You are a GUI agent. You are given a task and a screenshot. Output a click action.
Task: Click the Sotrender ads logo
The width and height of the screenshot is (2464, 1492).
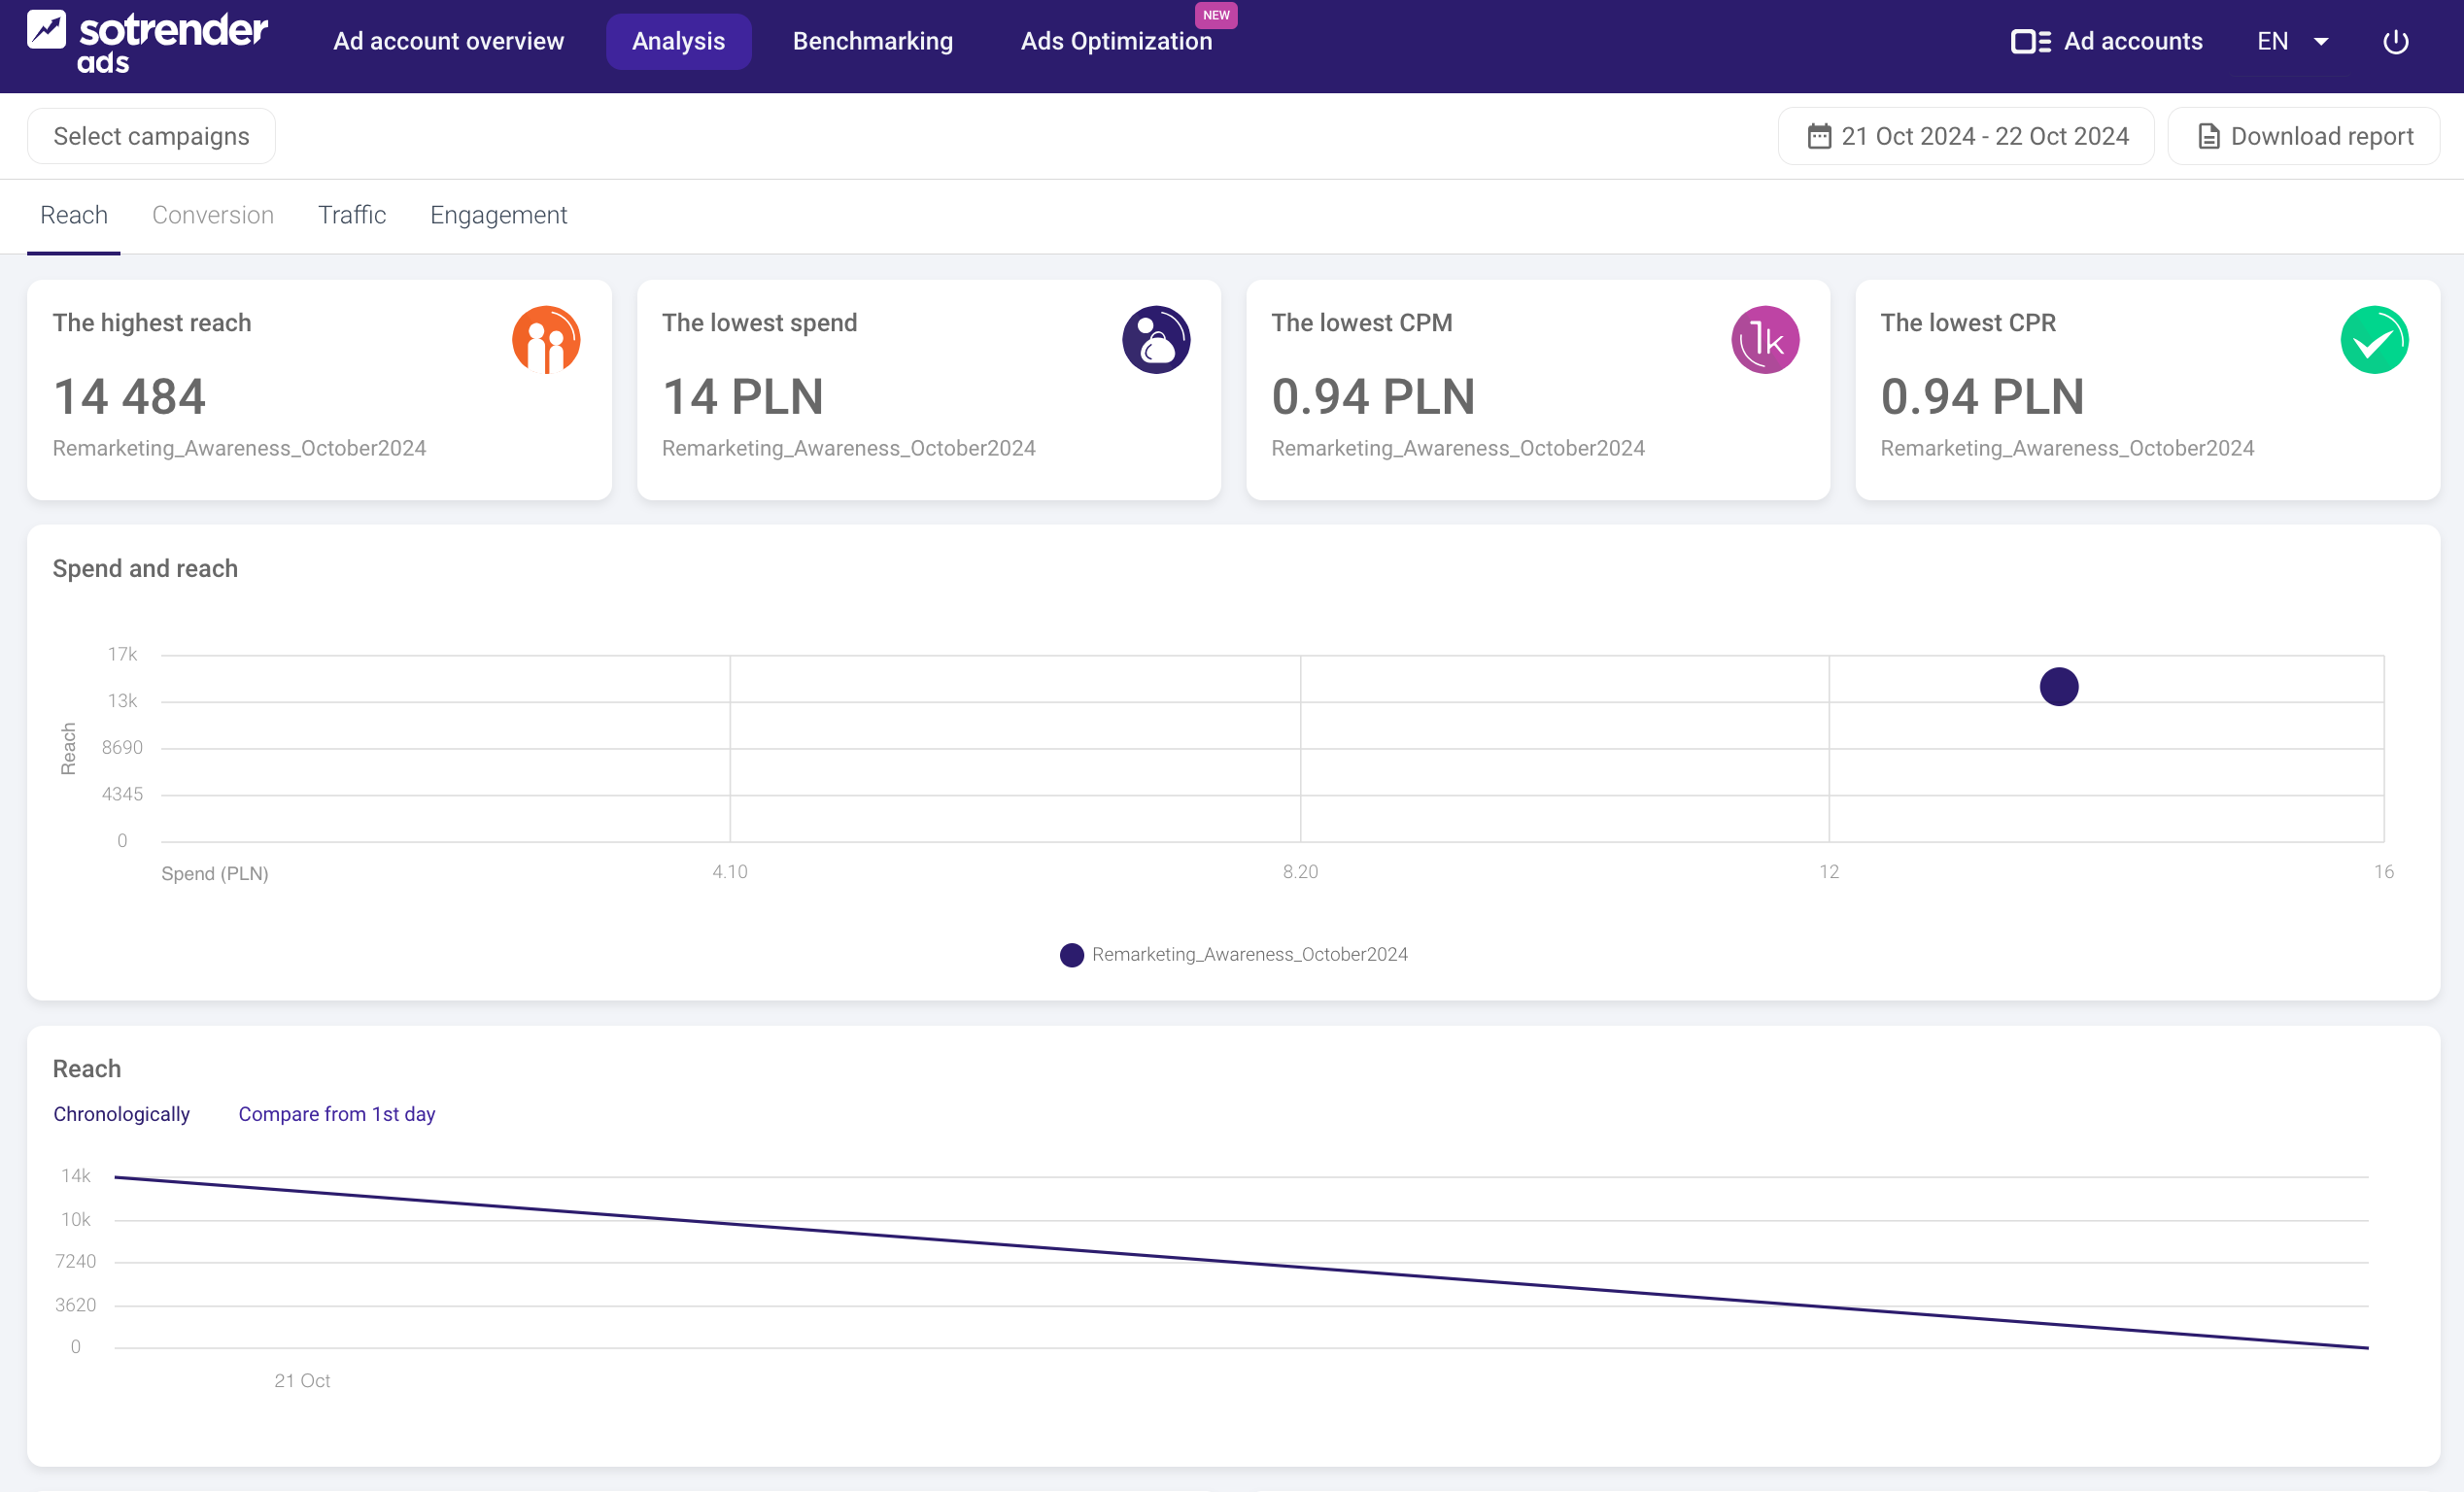[x=147, y=42]
